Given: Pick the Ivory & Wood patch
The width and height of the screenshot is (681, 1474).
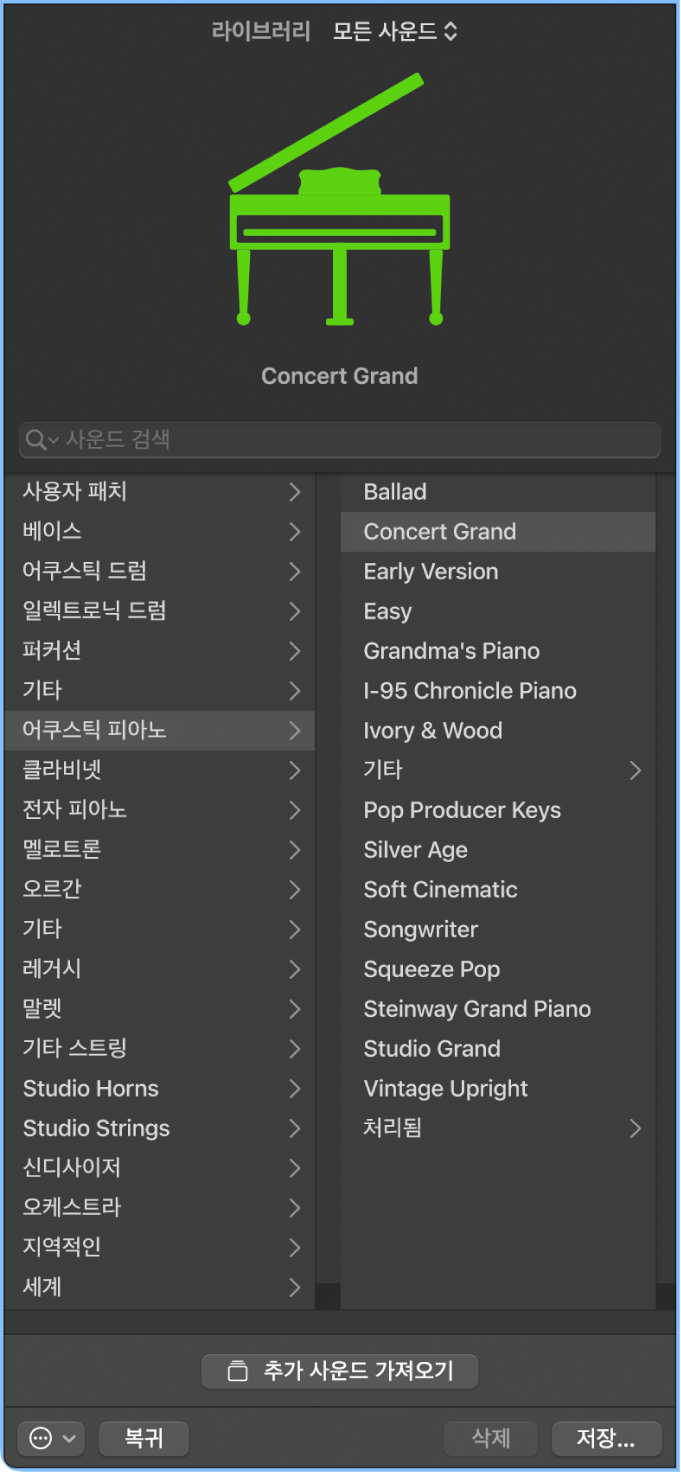Looking at the screenshot, I should point(498,731).
